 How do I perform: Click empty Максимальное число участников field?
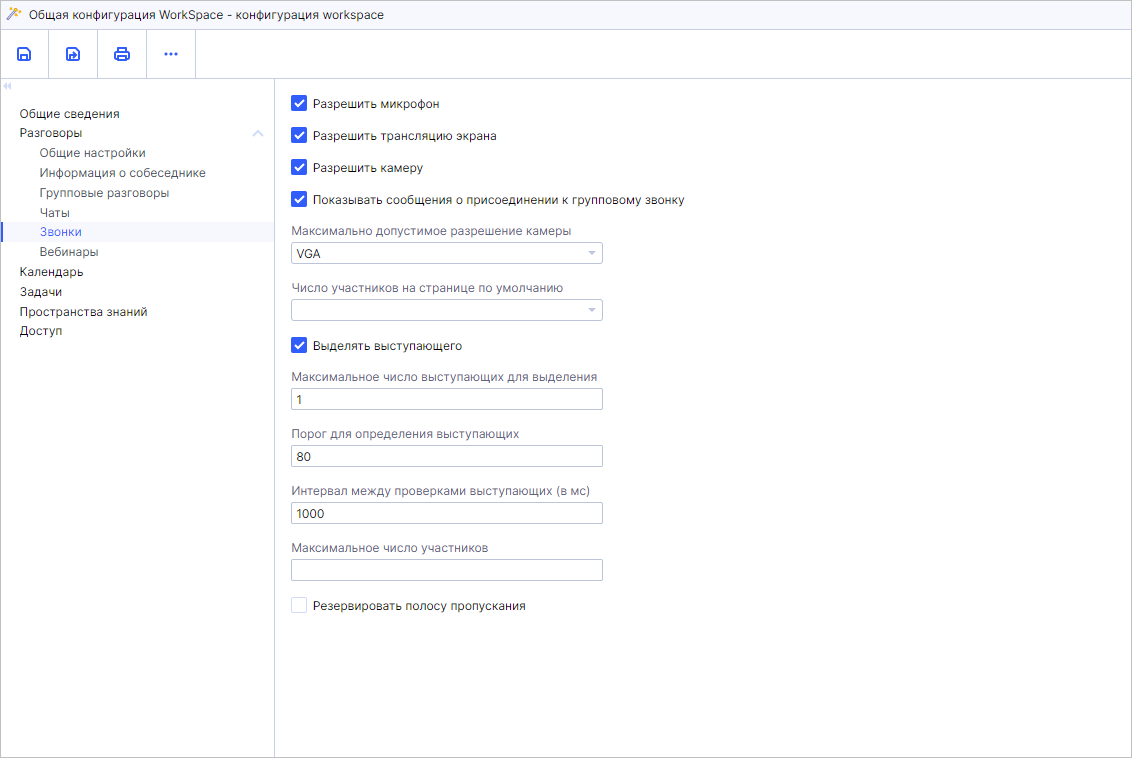447,570
